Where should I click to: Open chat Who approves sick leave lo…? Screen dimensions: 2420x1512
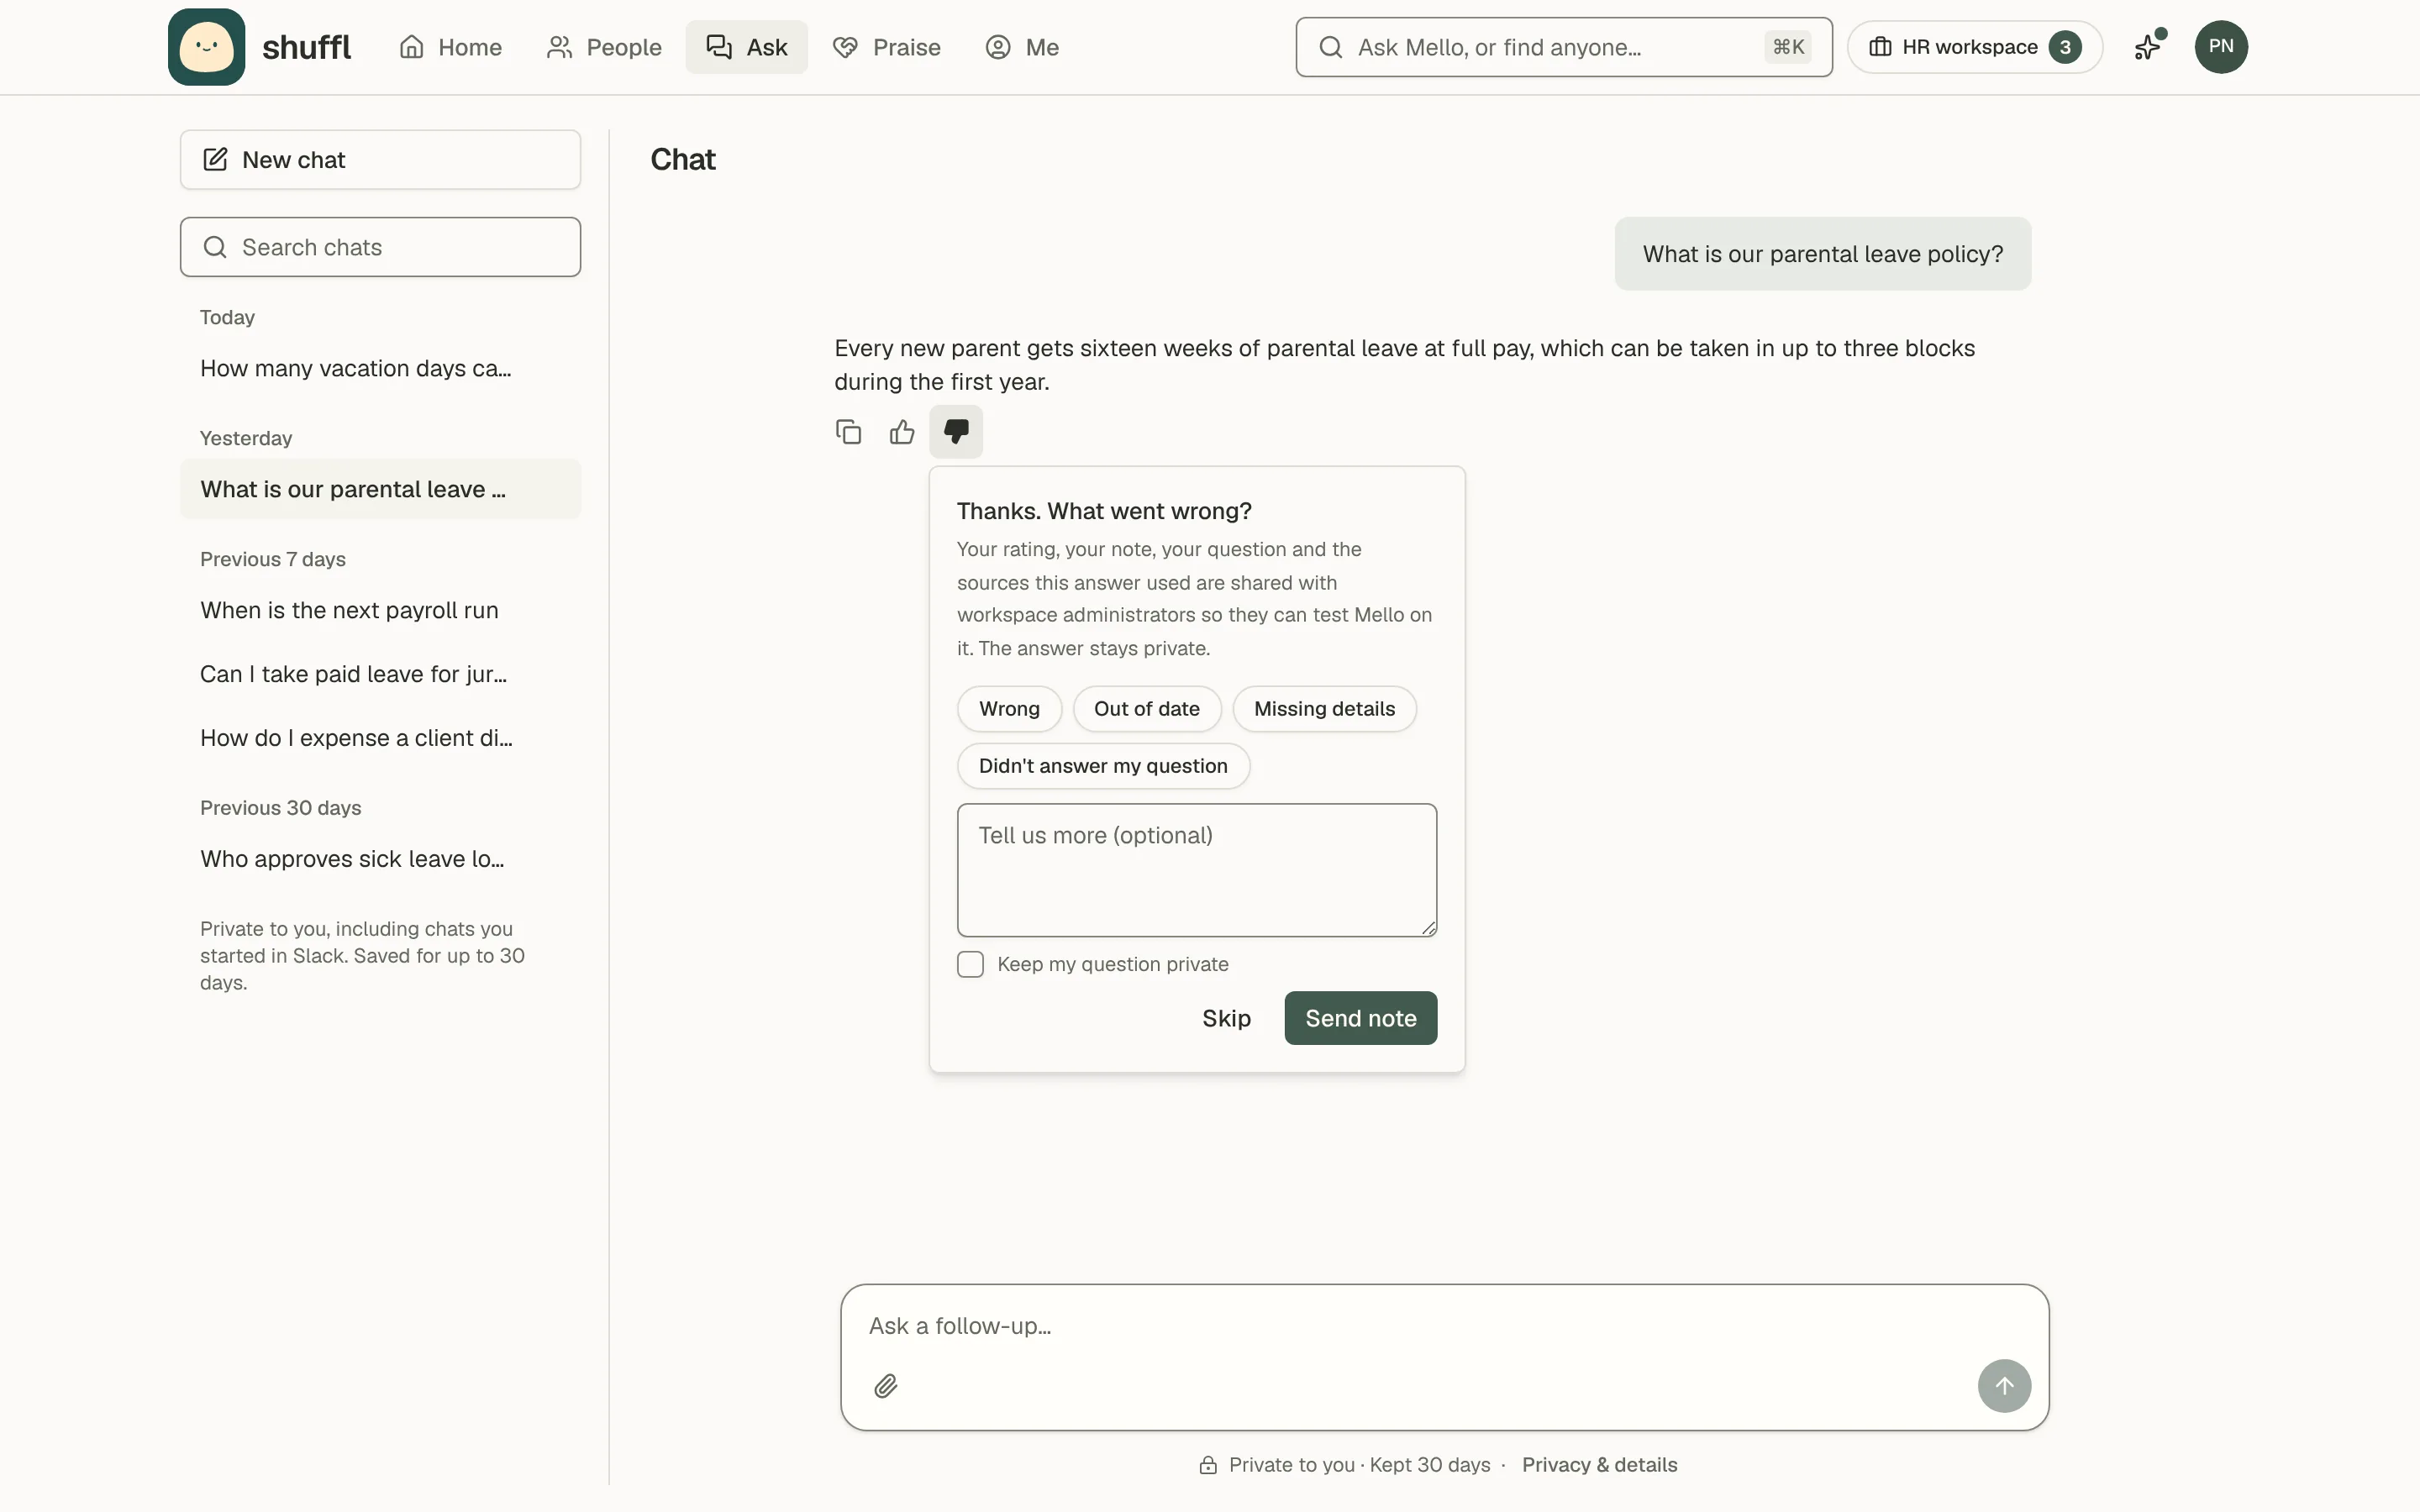pos(380,859)
